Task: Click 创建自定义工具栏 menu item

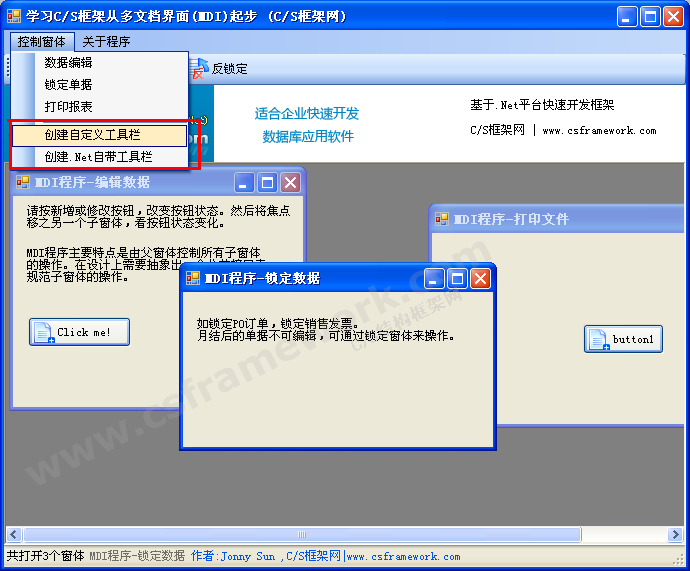Action: (92, 135)
